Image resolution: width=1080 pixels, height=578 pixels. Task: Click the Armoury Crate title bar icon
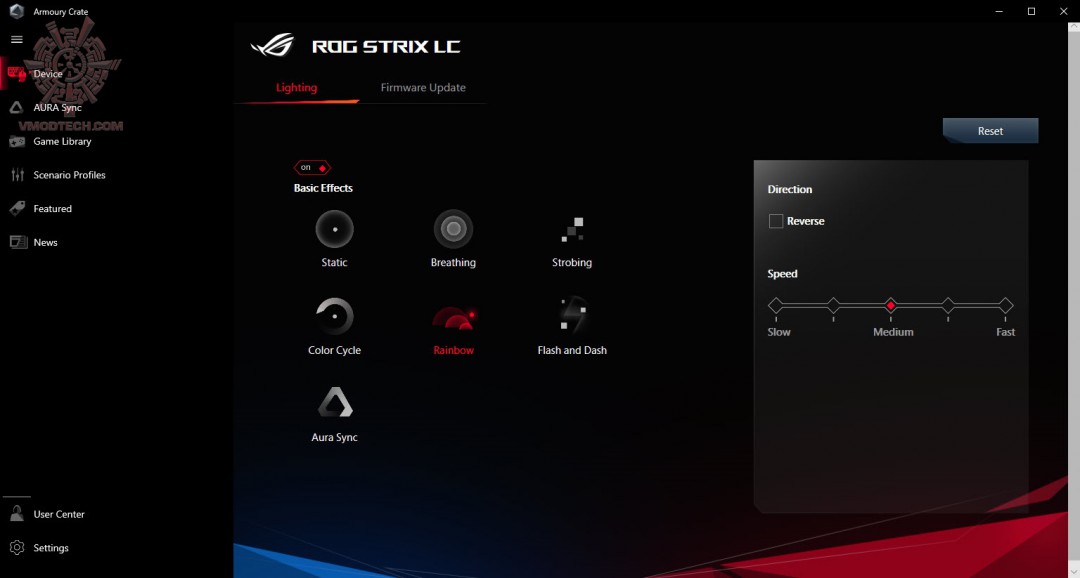coord(17,11)
